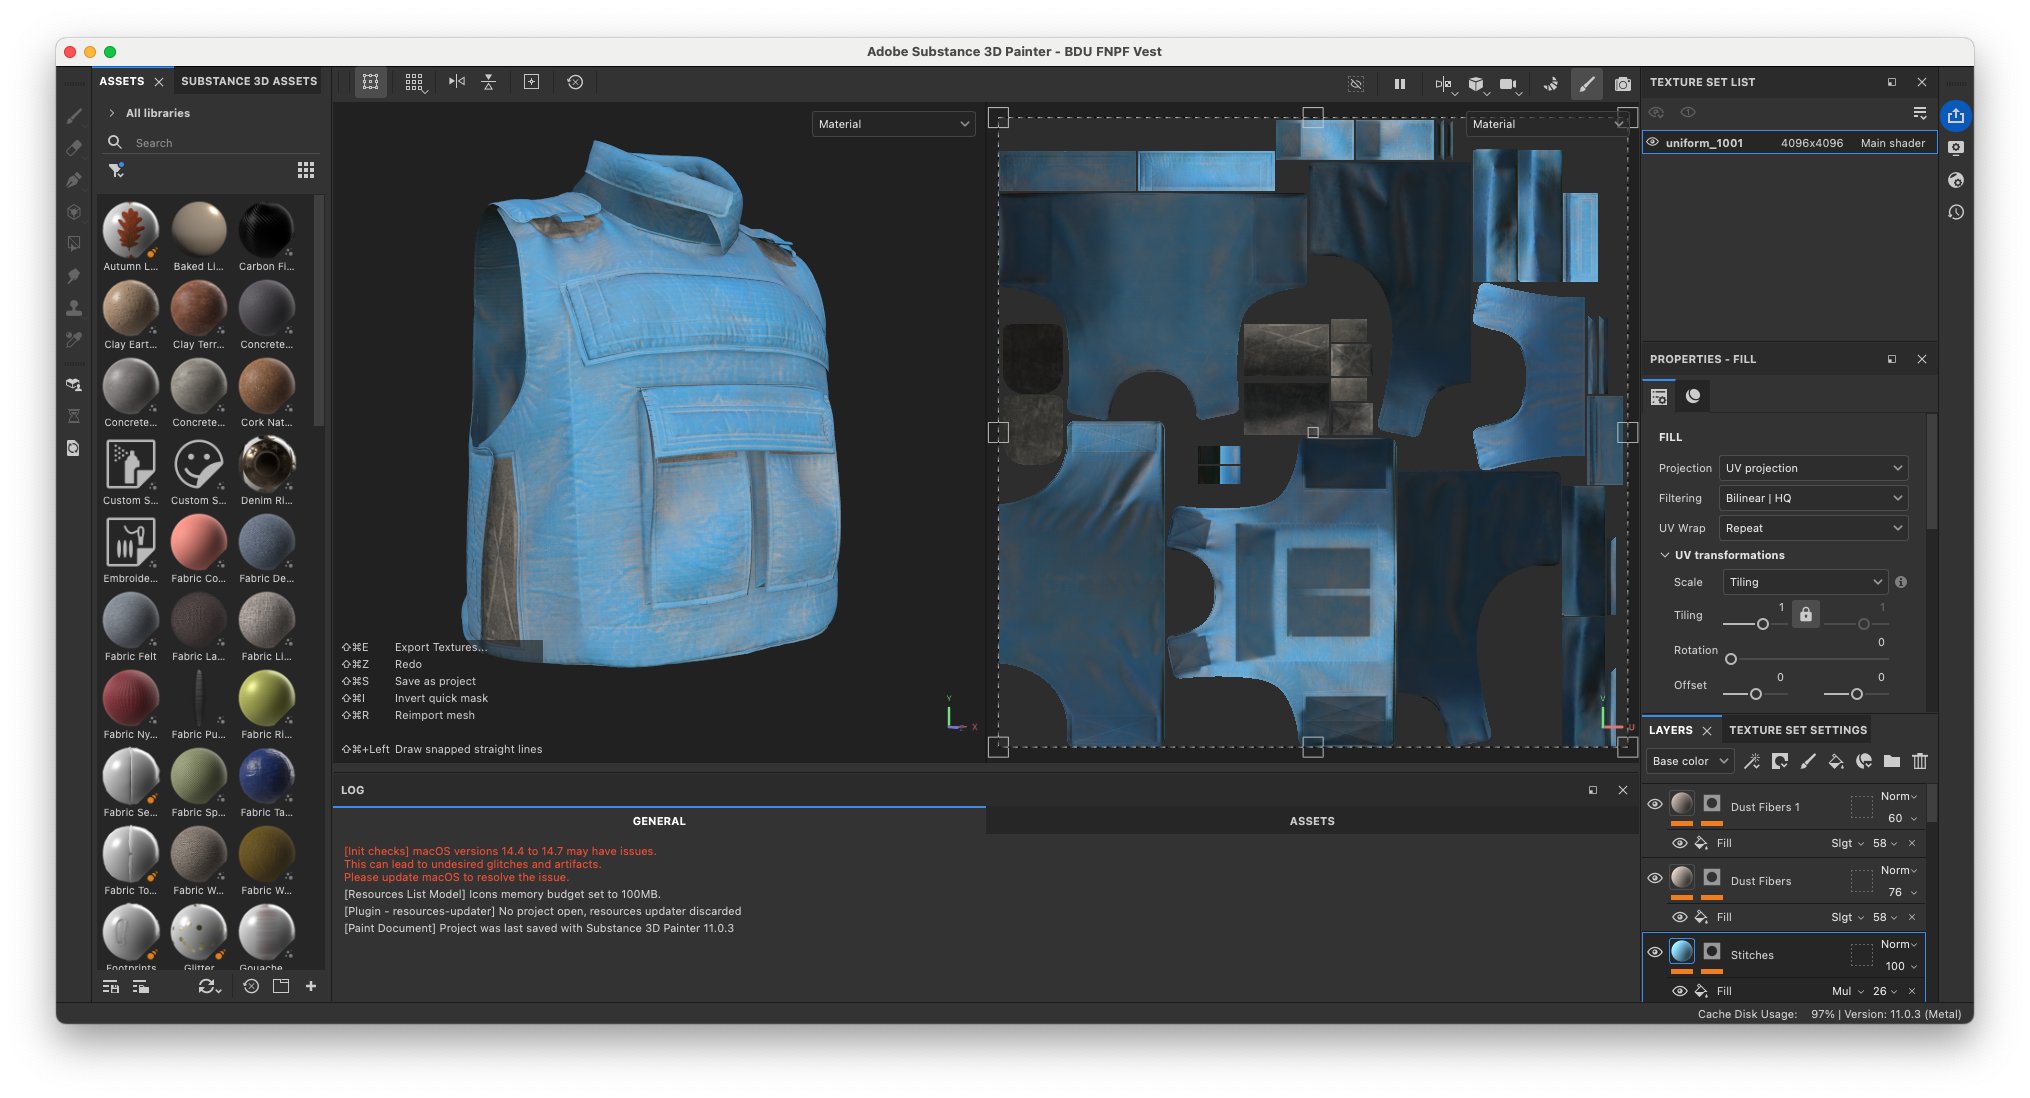Remove the Fill effect under Dust Fibers 1

[x=1912, y=843]
